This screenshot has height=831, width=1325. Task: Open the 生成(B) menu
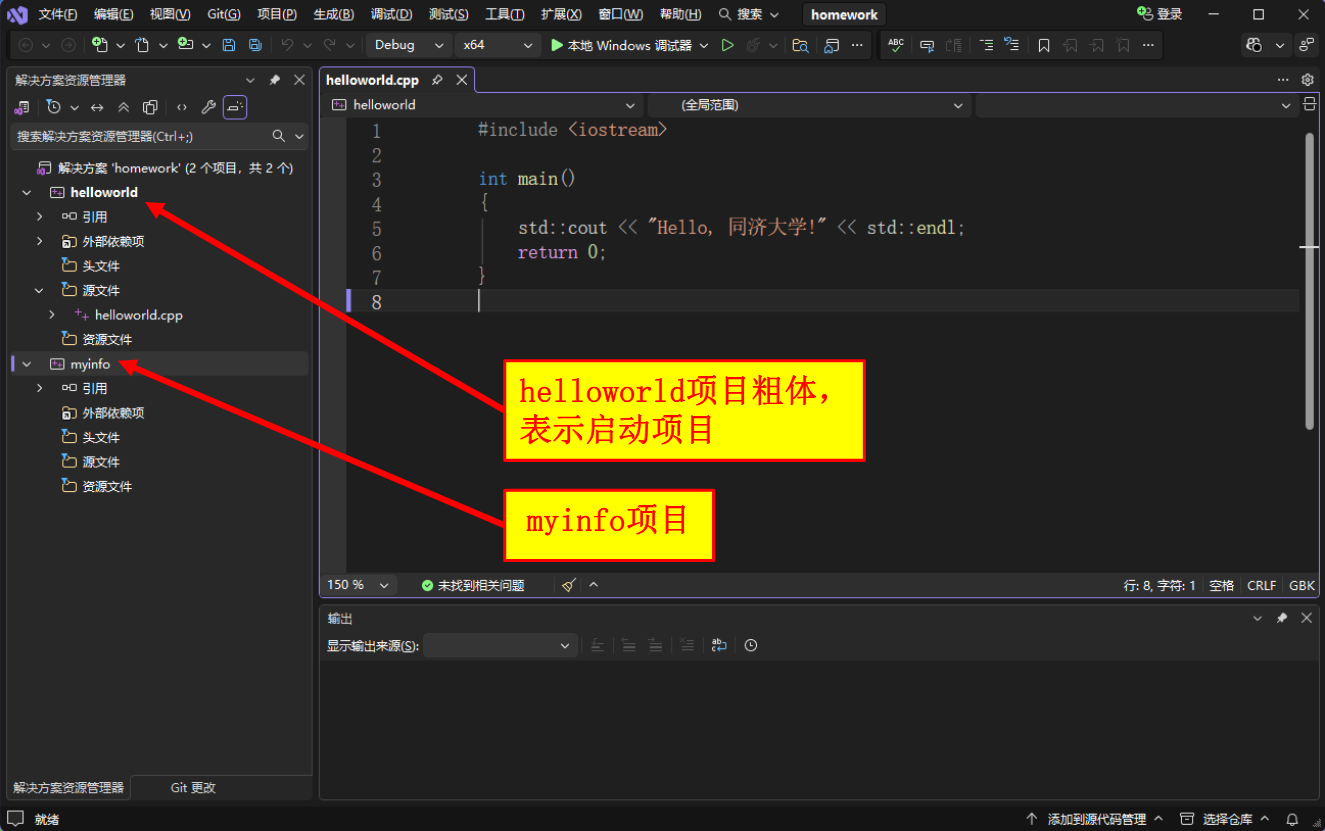point(333,14)
